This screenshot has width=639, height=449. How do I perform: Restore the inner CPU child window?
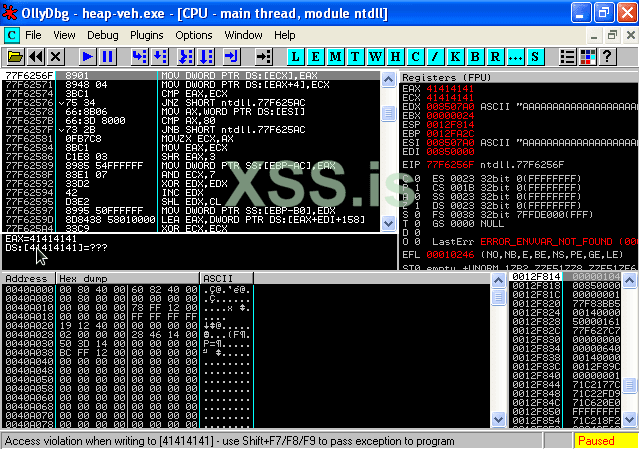pos(612,35)
